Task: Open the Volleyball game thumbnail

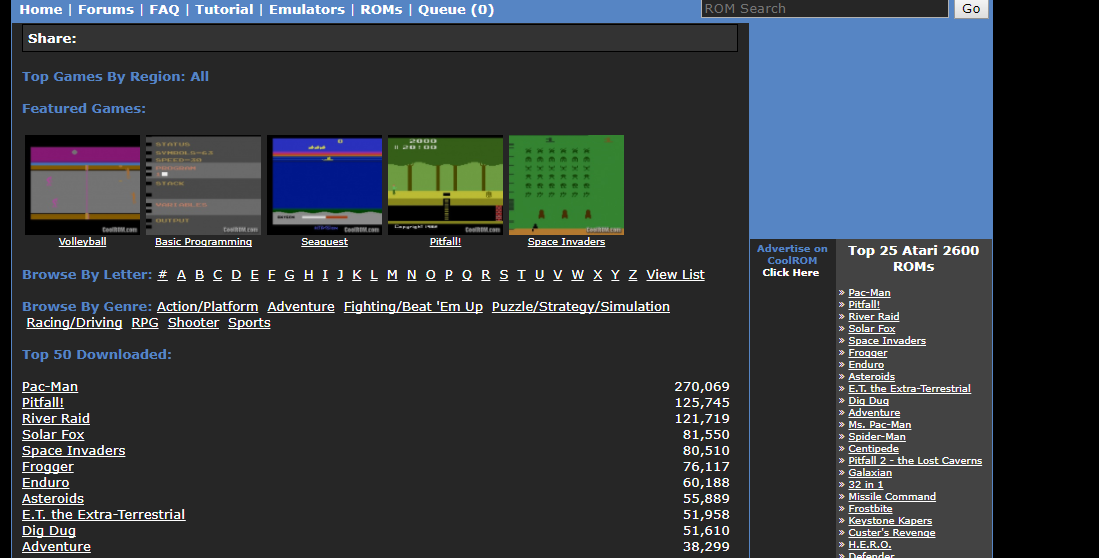Action: click(x=83, y=185)
